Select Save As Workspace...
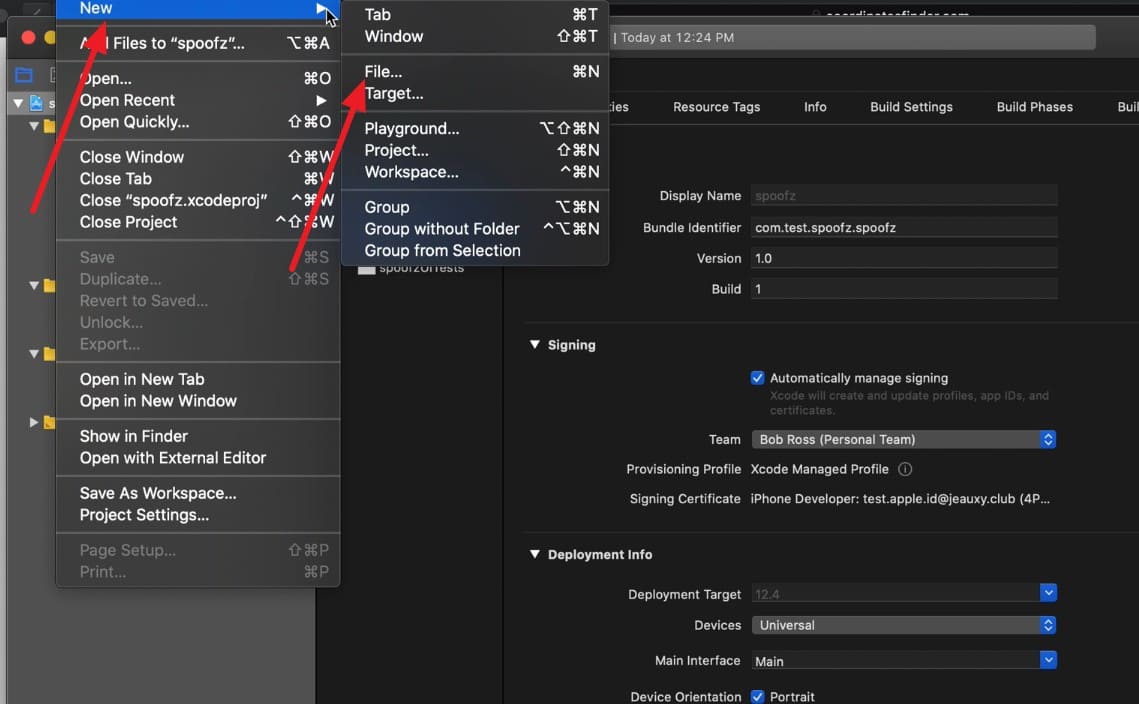1139x704 pixels. pyautogui.click(x=198, y=493)
